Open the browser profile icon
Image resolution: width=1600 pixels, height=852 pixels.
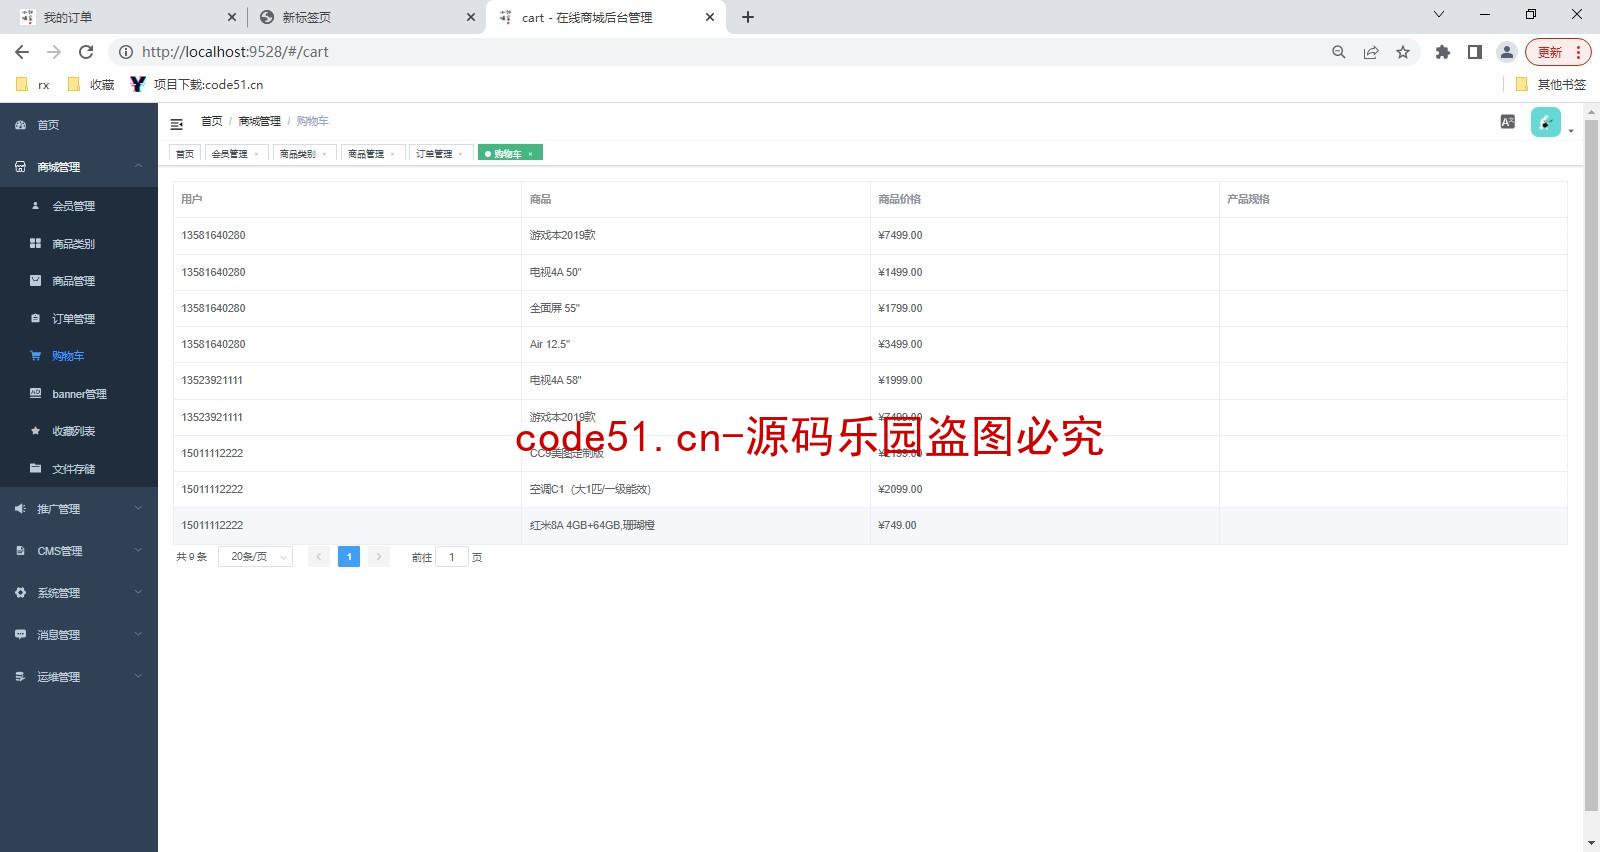[x=1507, y=52]
